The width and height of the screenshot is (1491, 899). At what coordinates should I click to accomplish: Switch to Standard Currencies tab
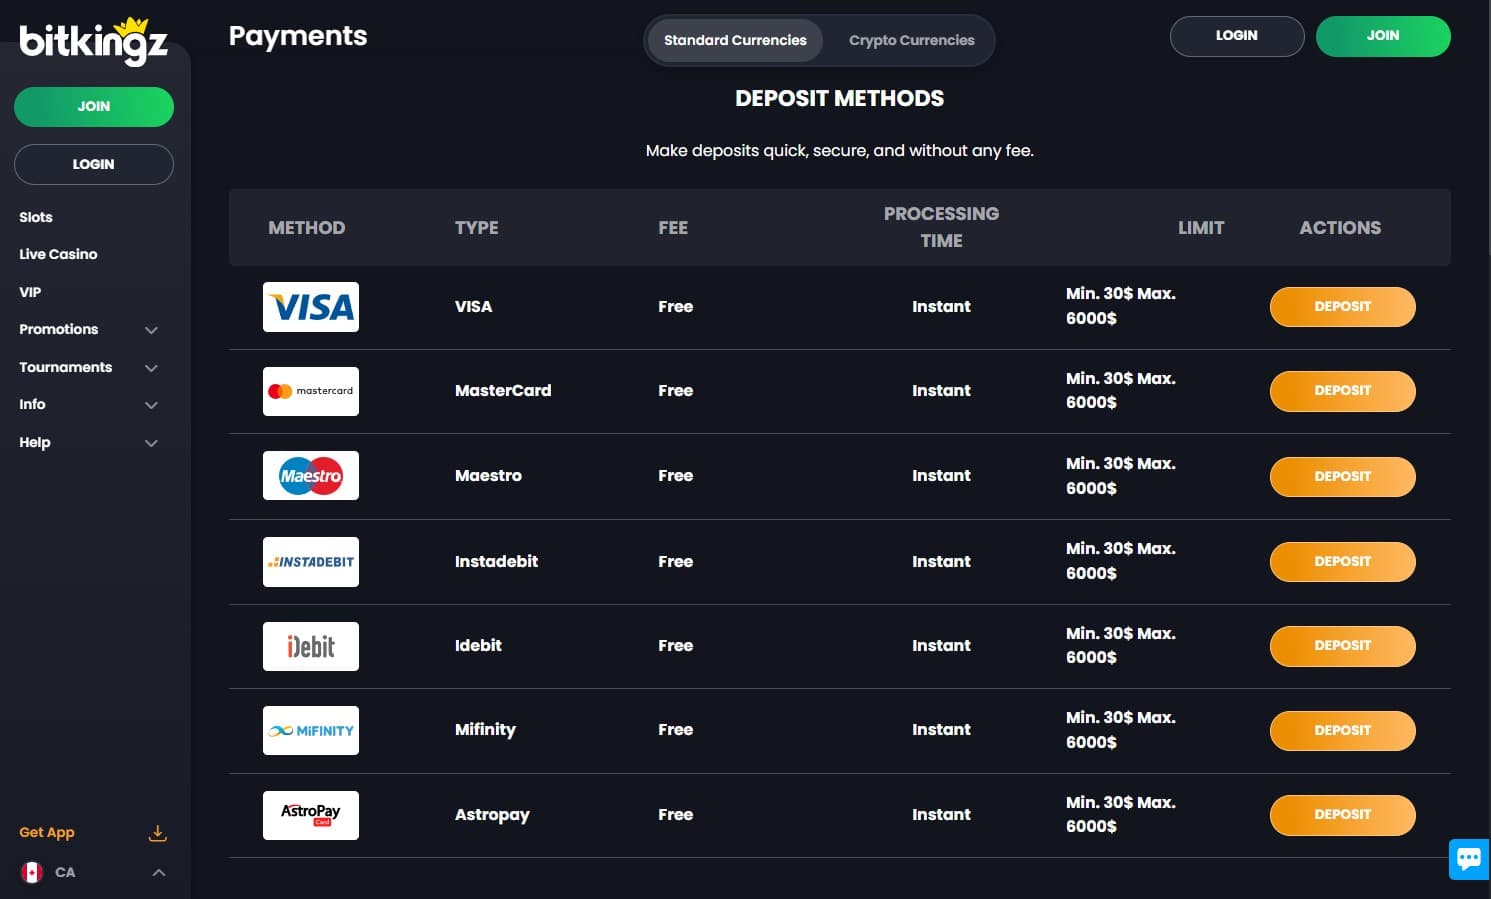pyautogui.click(x=735, y=40)
